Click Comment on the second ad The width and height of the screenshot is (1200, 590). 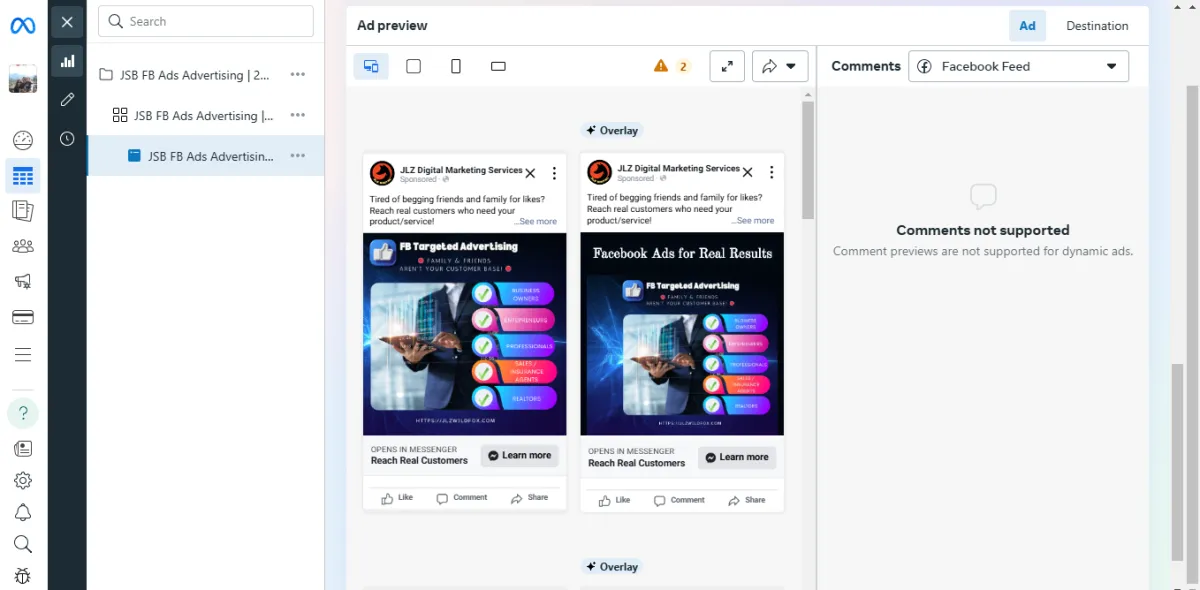point(680,500)
